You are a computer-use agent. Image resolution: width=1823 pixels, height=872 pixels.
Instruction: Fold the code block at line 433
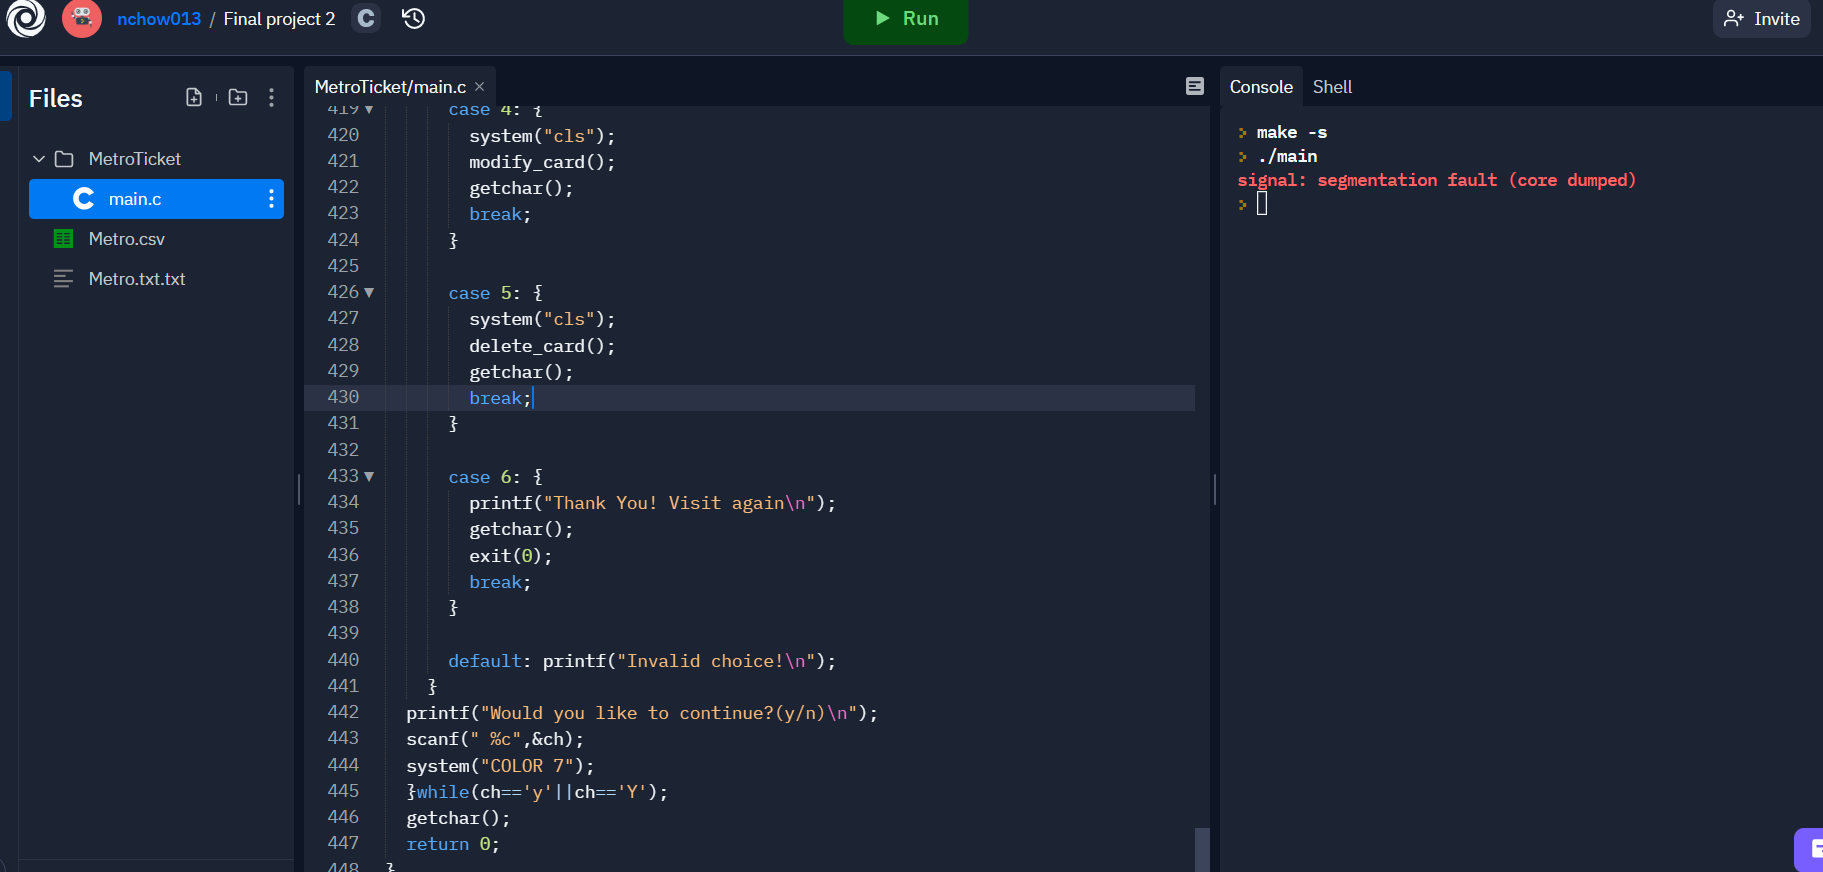[369, 477]
